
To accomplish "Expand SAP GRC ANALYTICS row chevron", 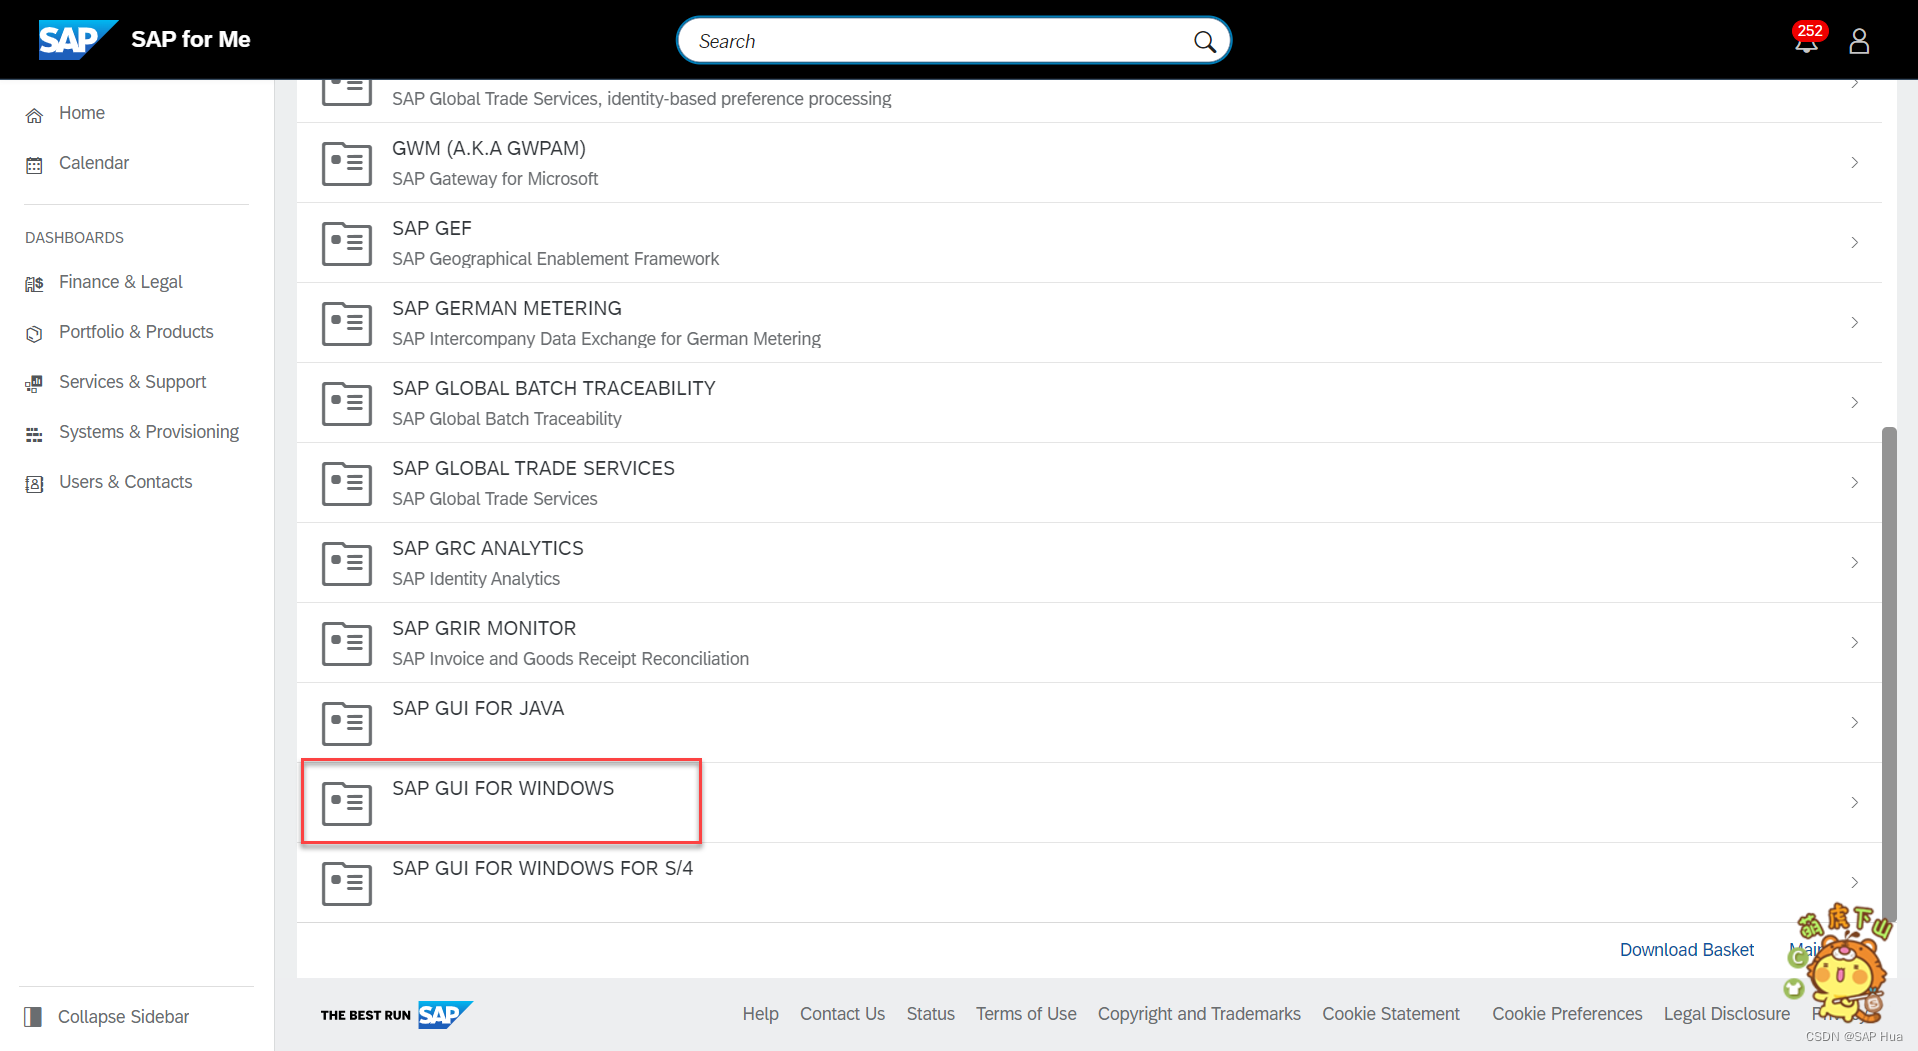I will tap(1854, 563).
